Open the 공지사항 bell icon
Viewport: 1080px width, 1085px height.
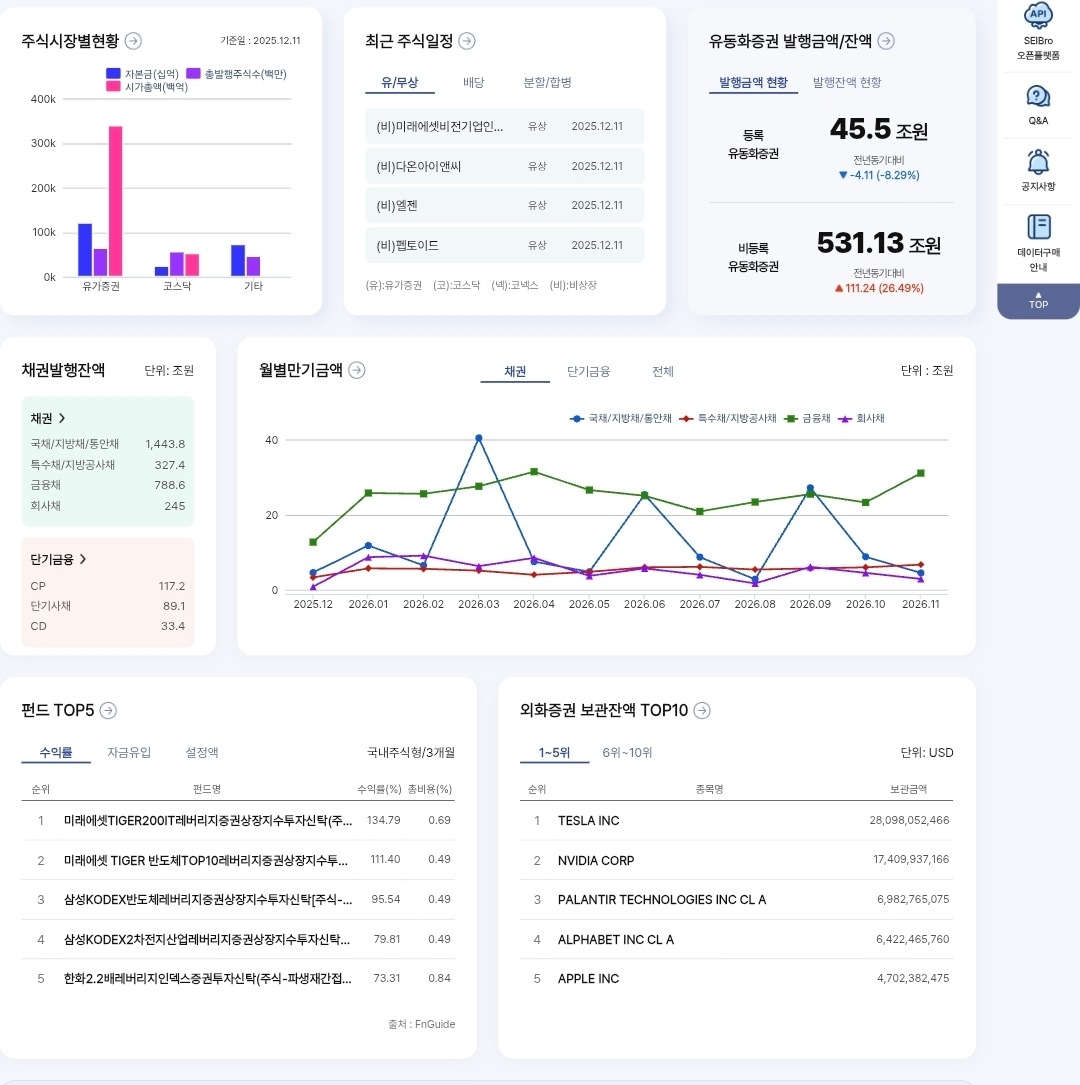(x=1038, y=162)
